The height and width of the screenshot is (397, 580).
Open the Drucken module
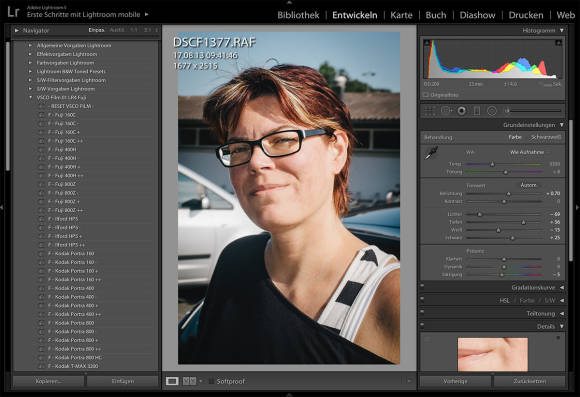[526, 15]
